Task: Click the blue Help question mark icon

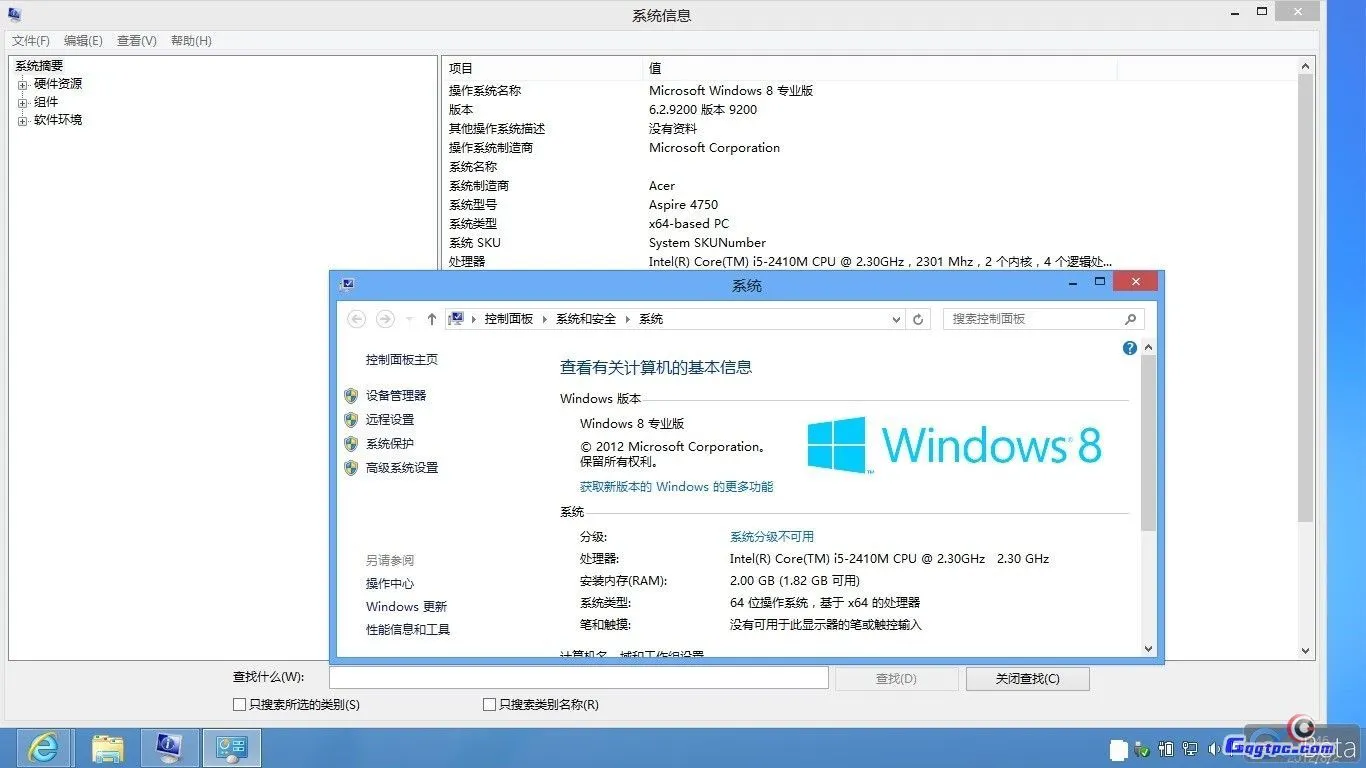Action: pos(1129,348)
